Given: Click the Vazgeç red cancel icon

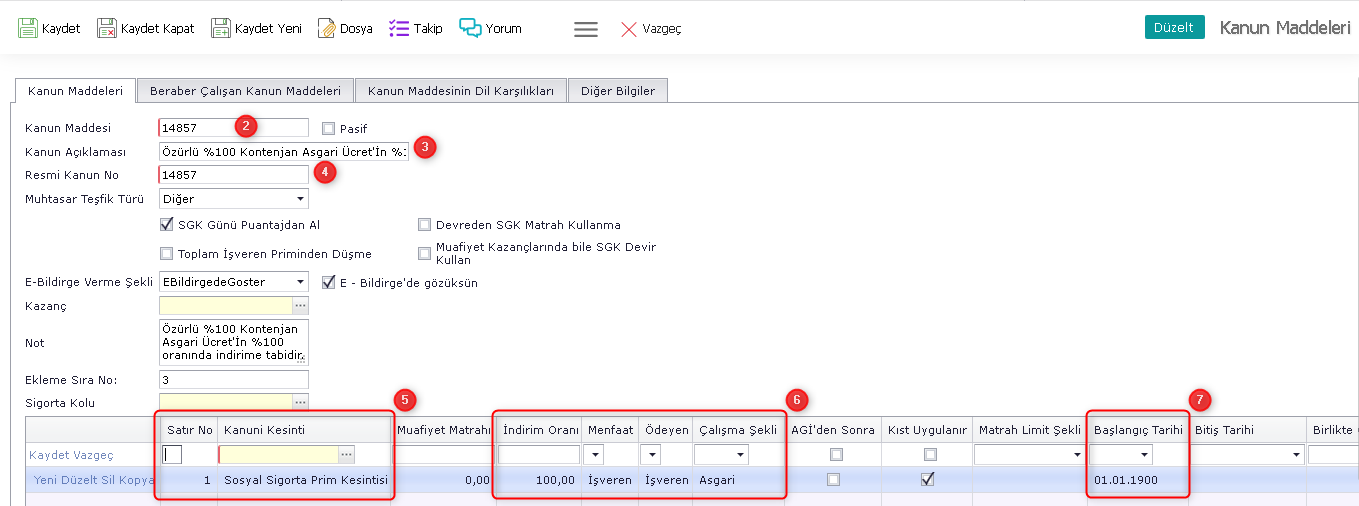Looking at the screenshot, I should point(629,29).
